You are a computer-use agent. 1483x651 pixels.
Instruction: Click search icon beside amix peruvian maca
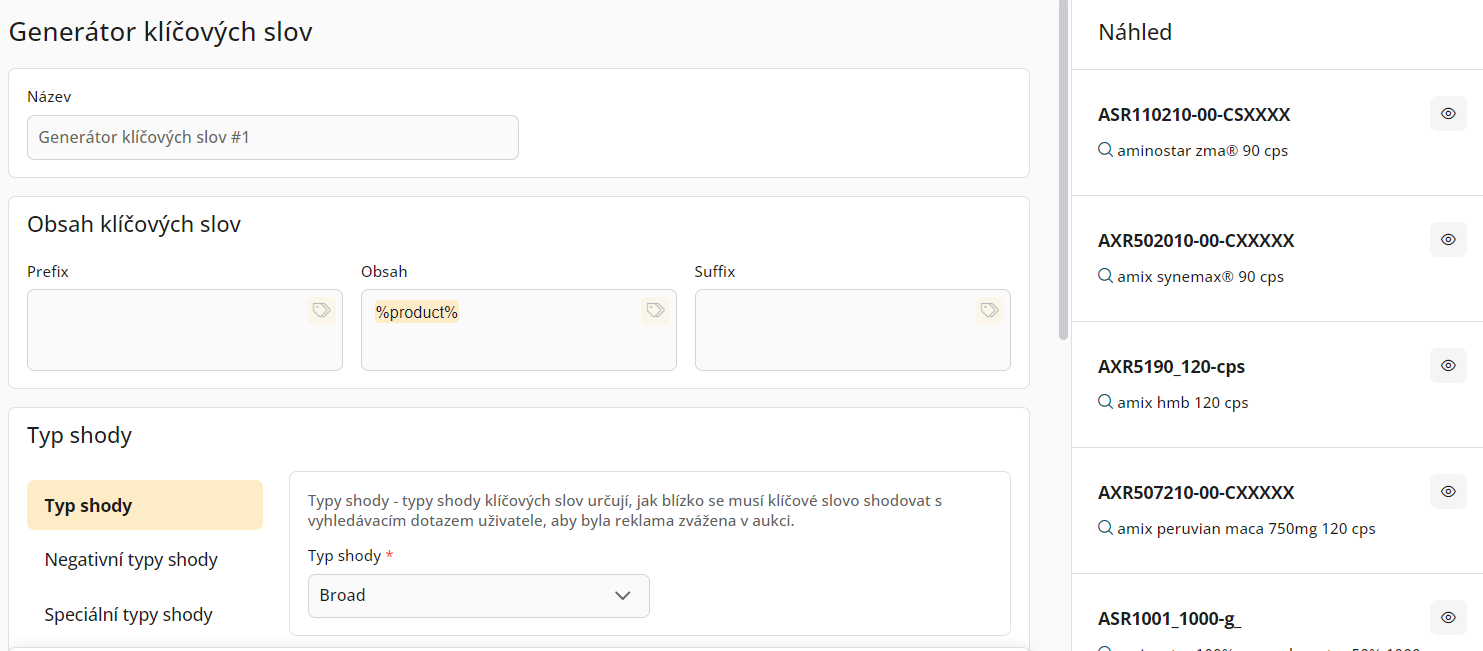tap(1105, 528)
